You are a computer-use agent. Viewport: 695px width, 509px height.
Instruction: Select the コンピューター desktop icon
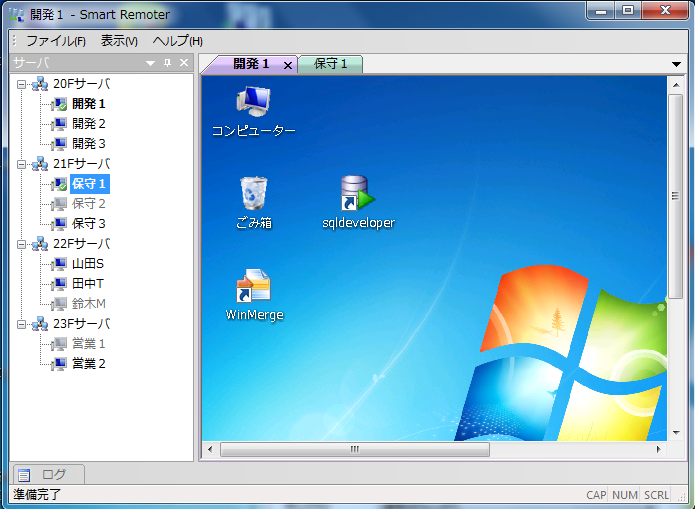pos(254,101)
